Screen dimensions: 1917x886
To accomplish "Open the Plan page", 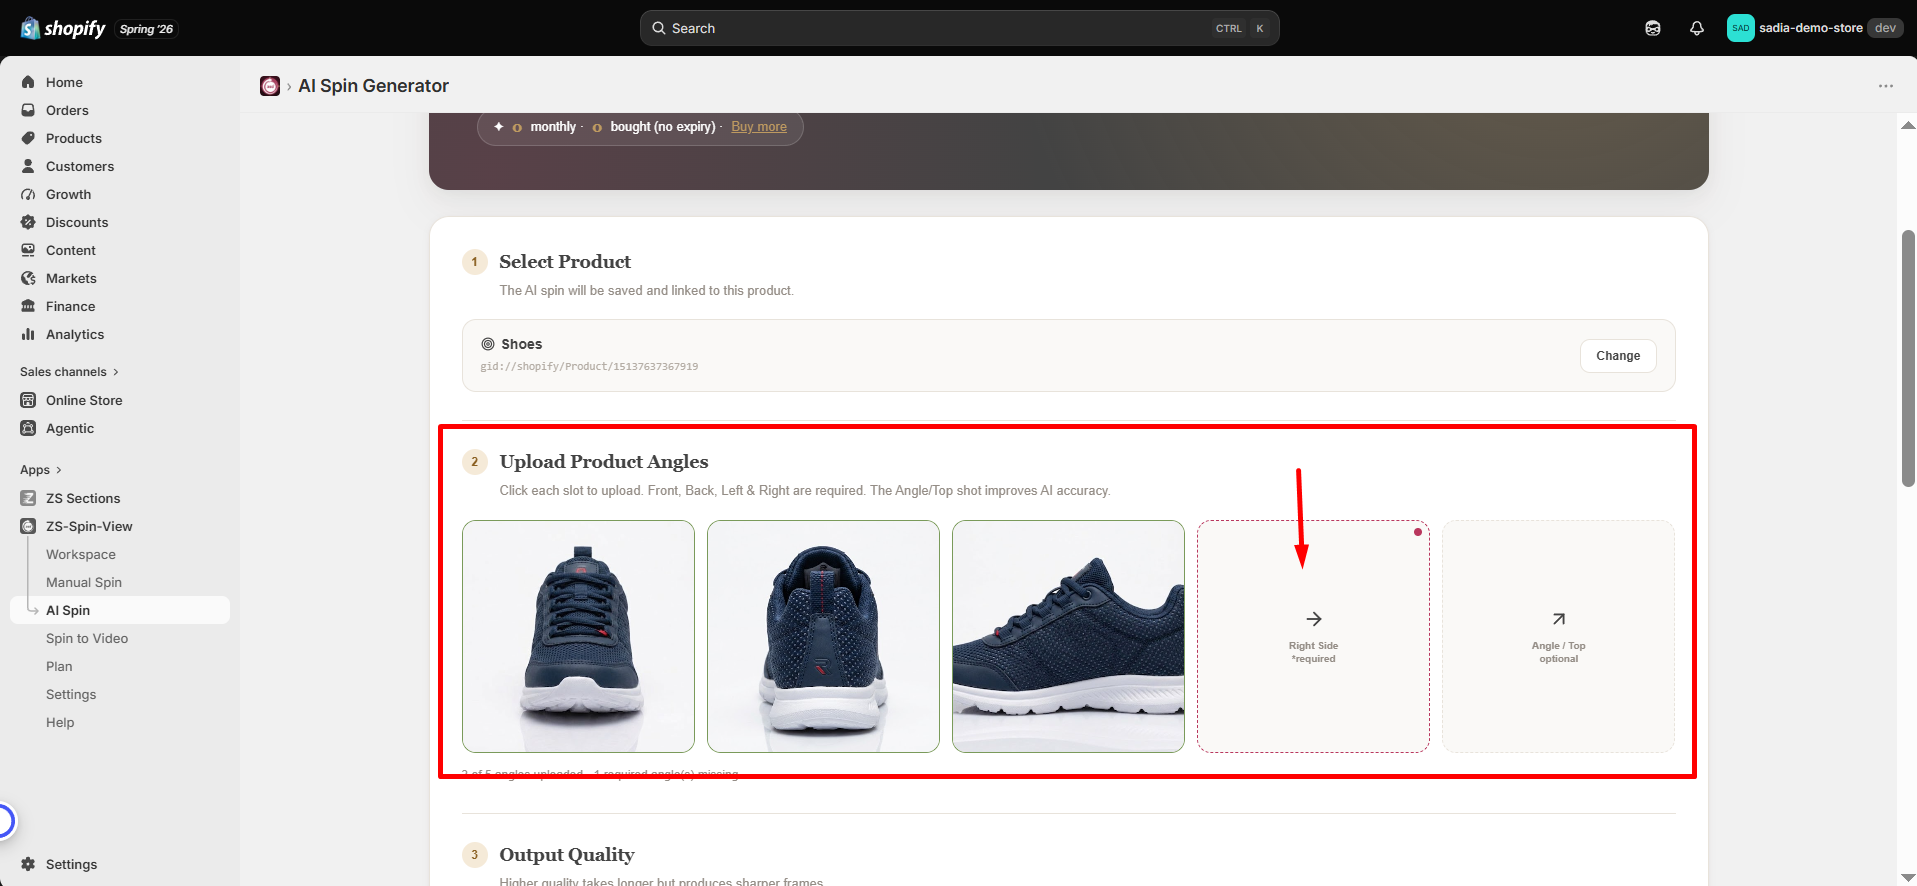I will click(59, 666).
